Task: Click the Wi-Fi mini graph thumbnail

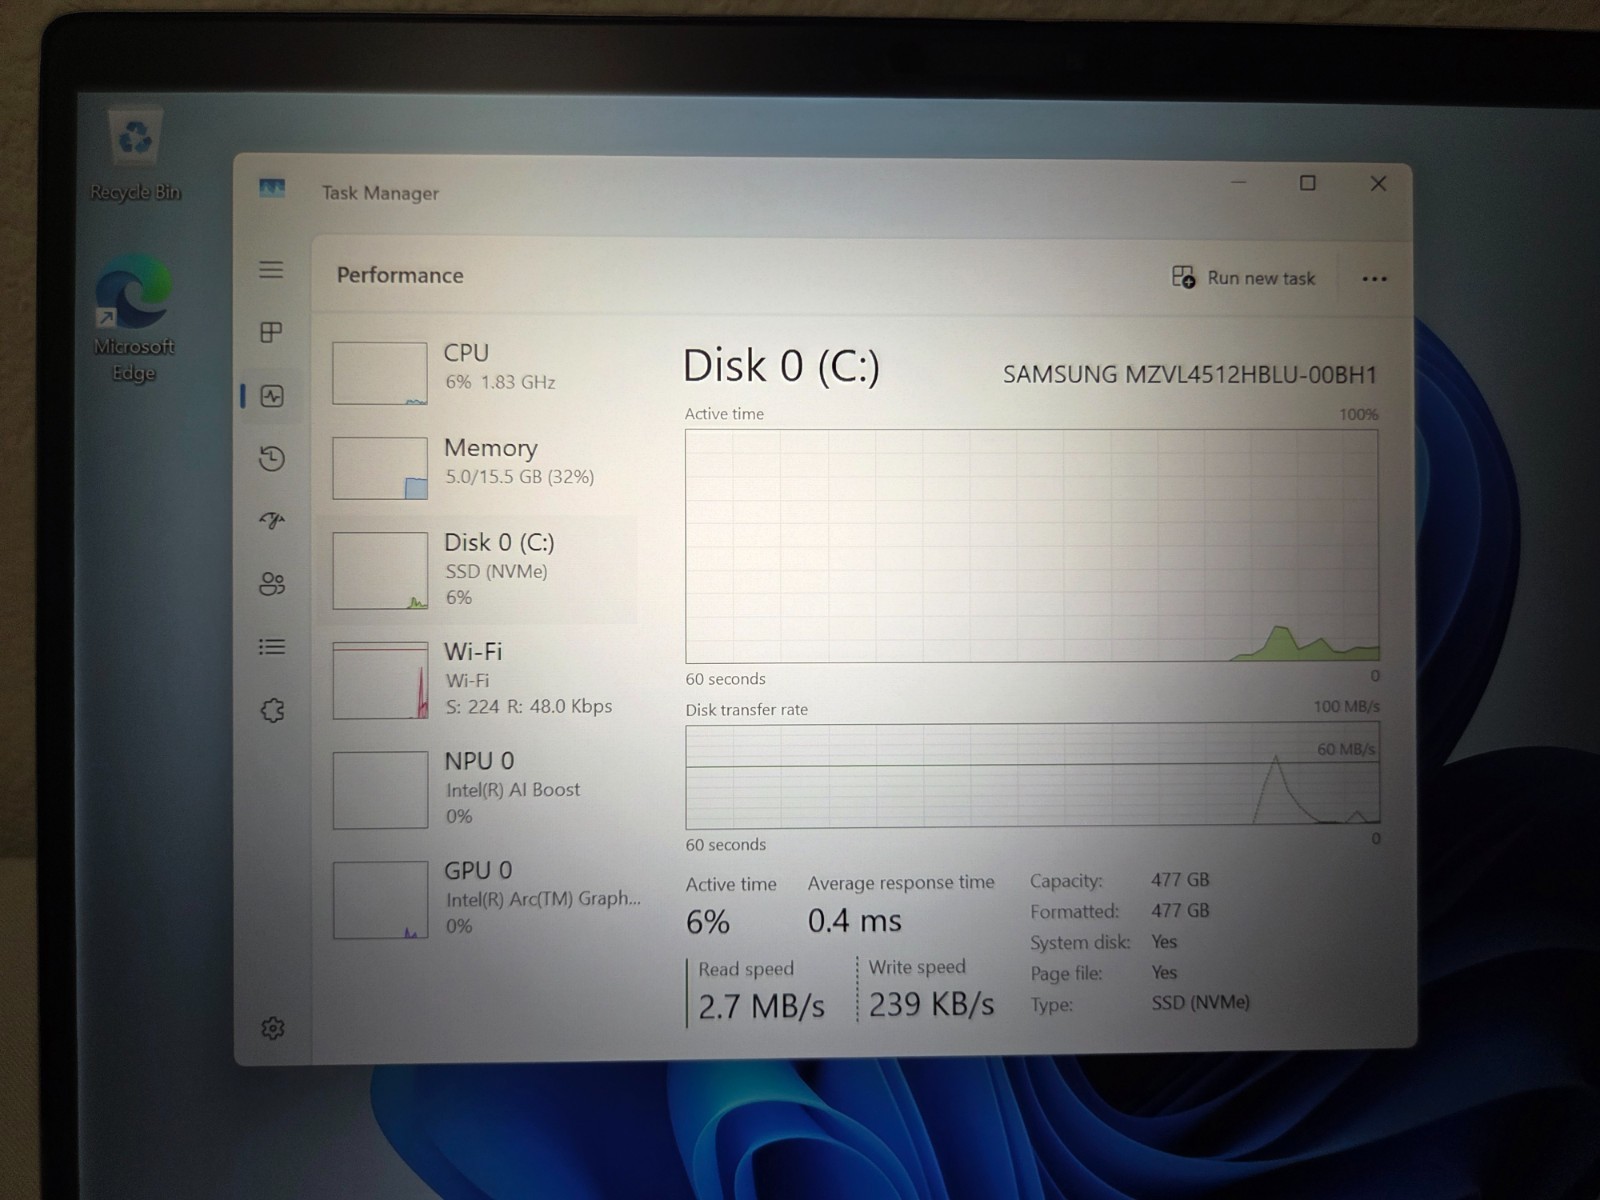Action: [x=380, y=680]
